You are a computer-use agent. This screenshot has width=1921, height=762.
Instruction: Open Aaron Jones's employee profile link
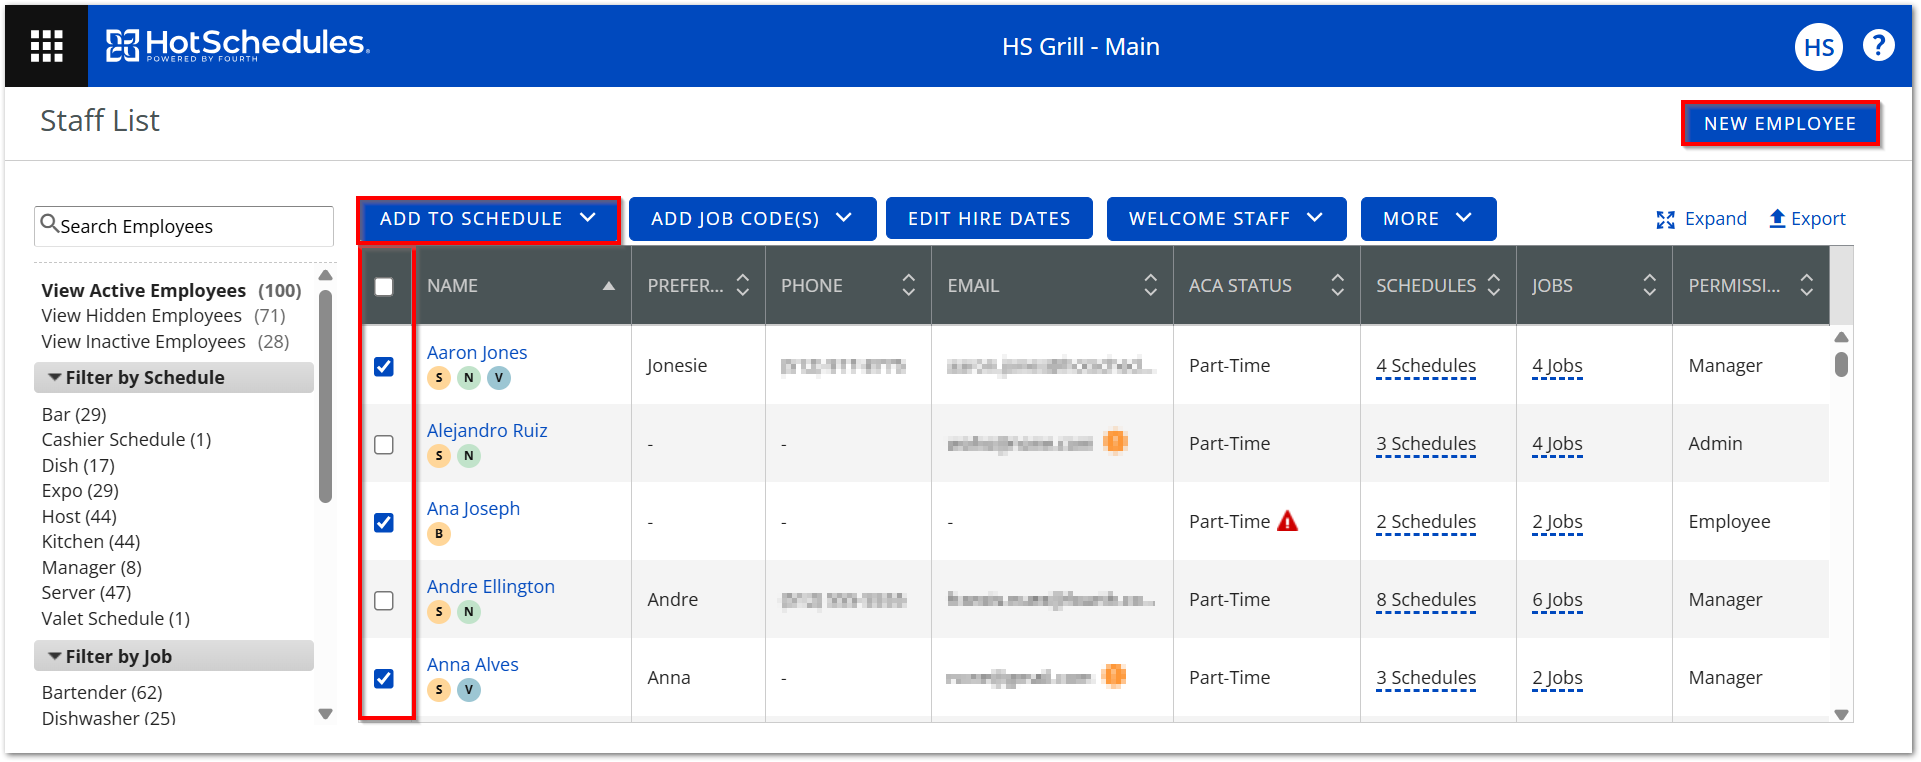(477, 352)
